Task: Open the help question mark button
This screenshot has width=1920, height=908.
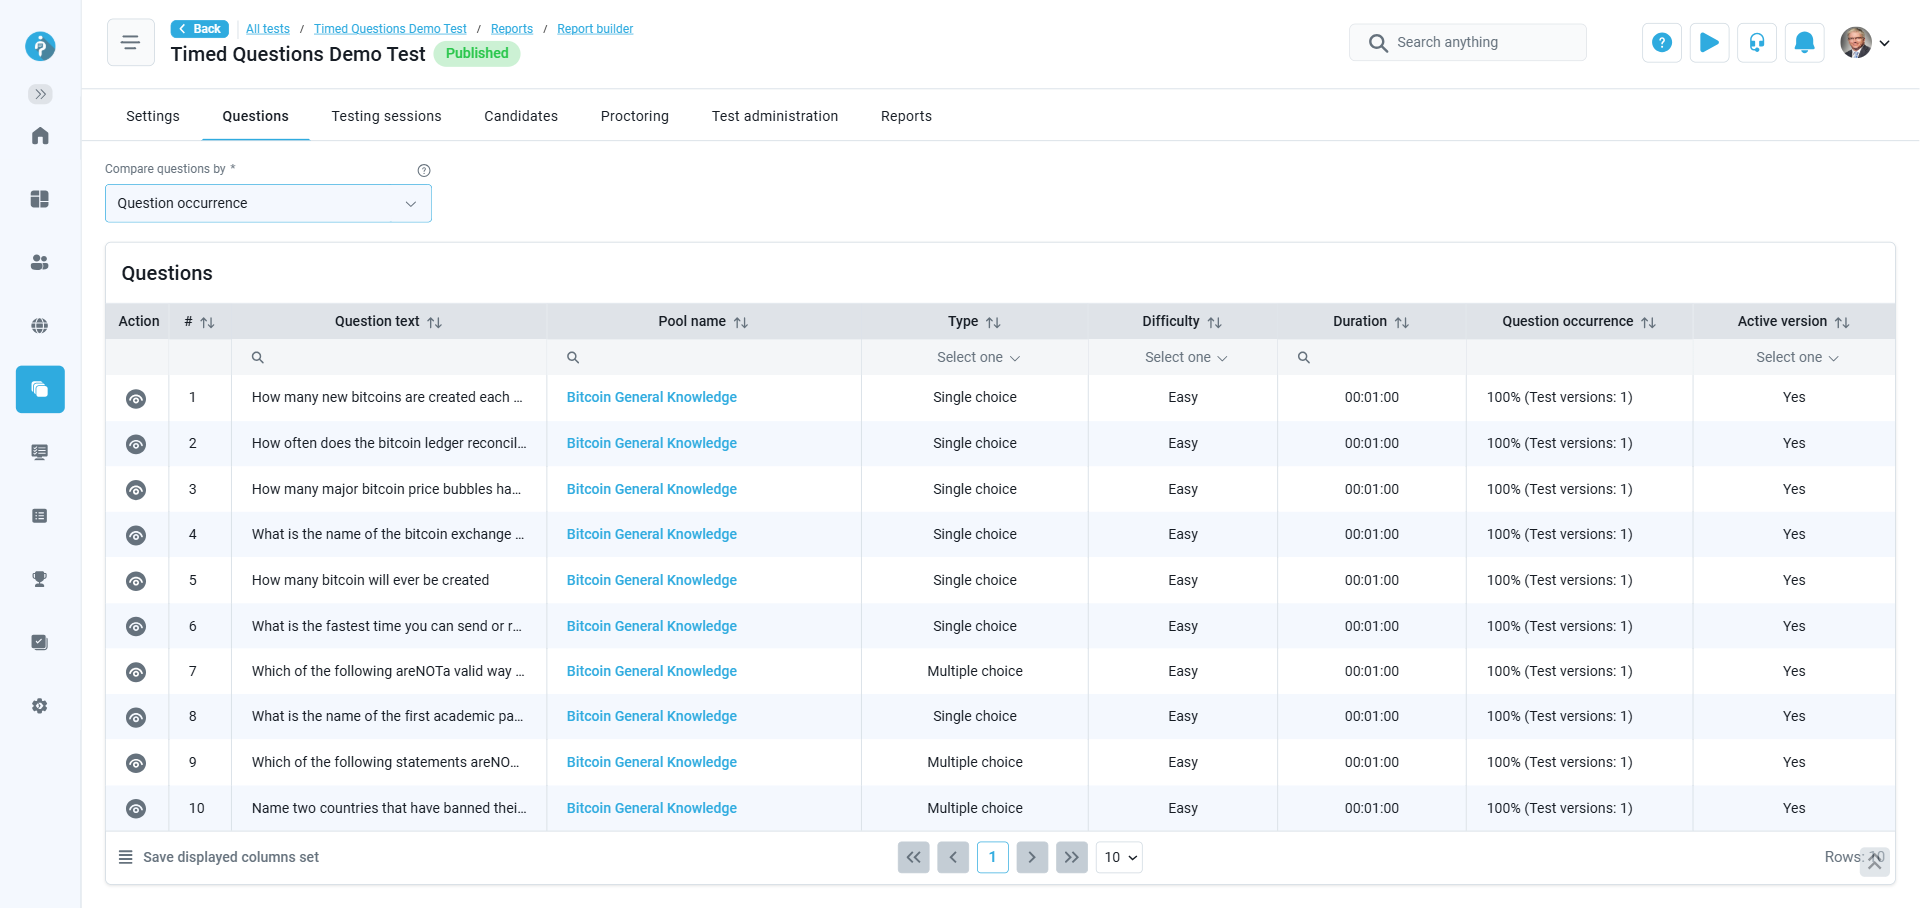Action: (1661, 42)
